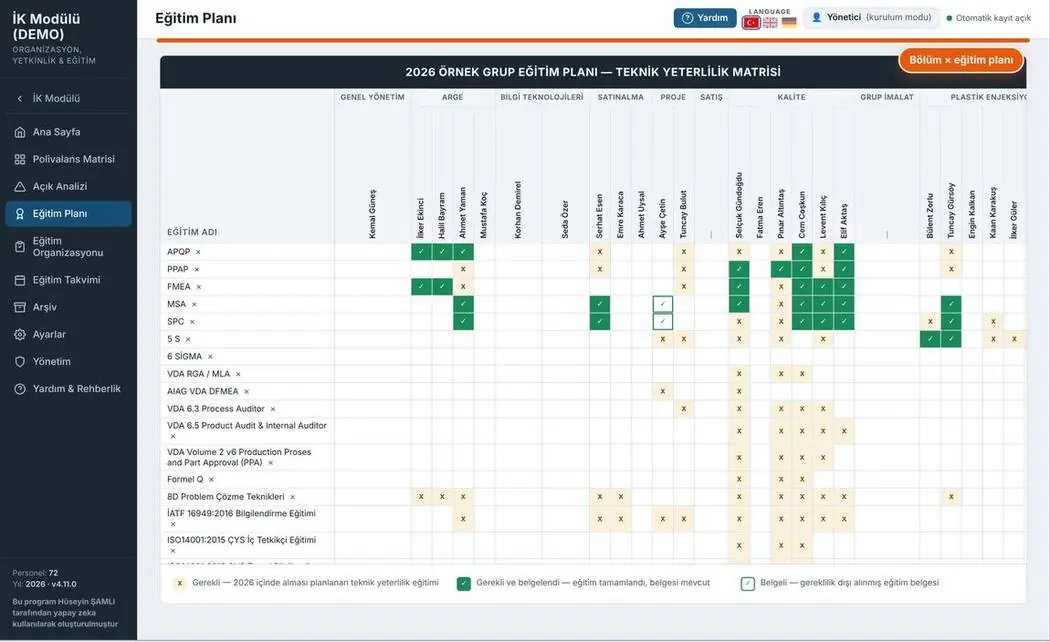
Task: Click the Polivalans Matrisi grid icon
Action: (x=20, y=159)
